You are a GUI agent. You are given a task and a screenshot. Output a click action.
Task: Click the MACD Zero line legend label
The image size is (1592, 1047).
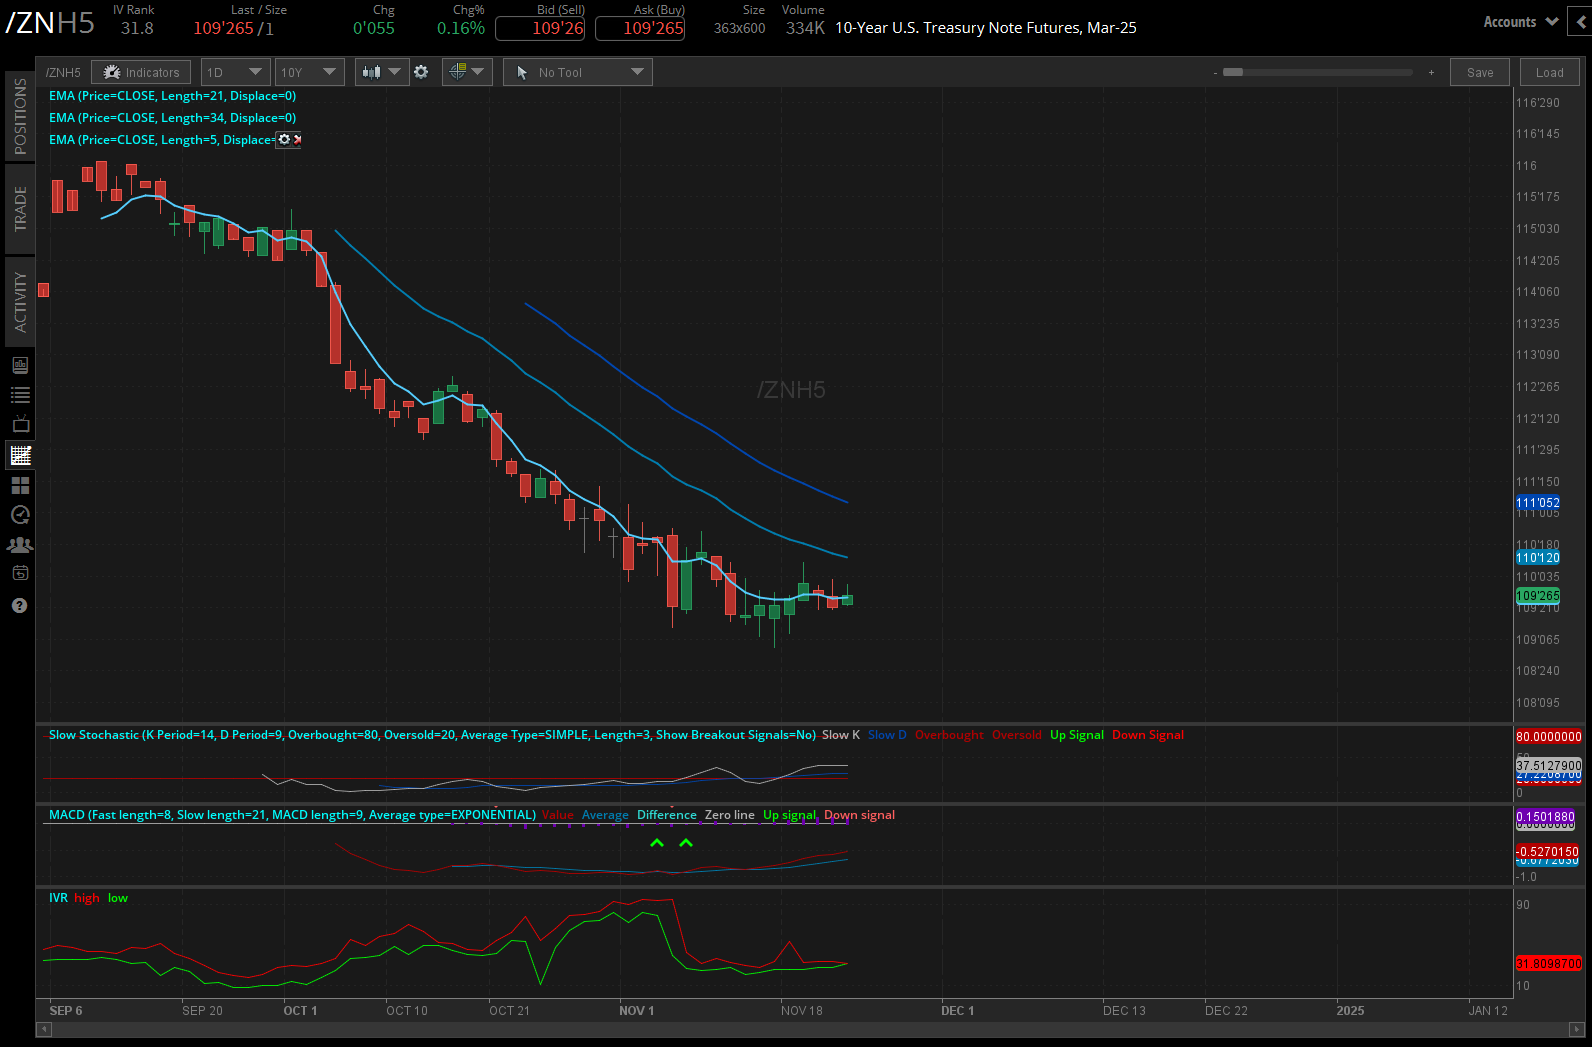(730, 815)
